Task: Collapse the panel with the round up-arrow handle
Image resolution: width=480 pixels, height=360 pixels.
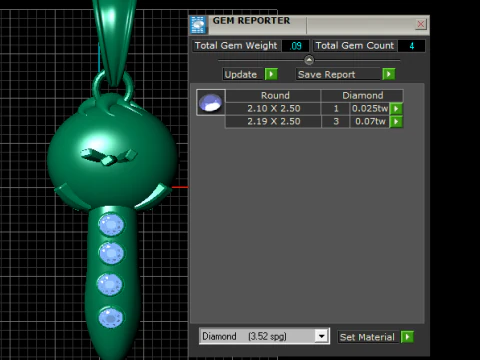Action: click(x=309, y=60)
